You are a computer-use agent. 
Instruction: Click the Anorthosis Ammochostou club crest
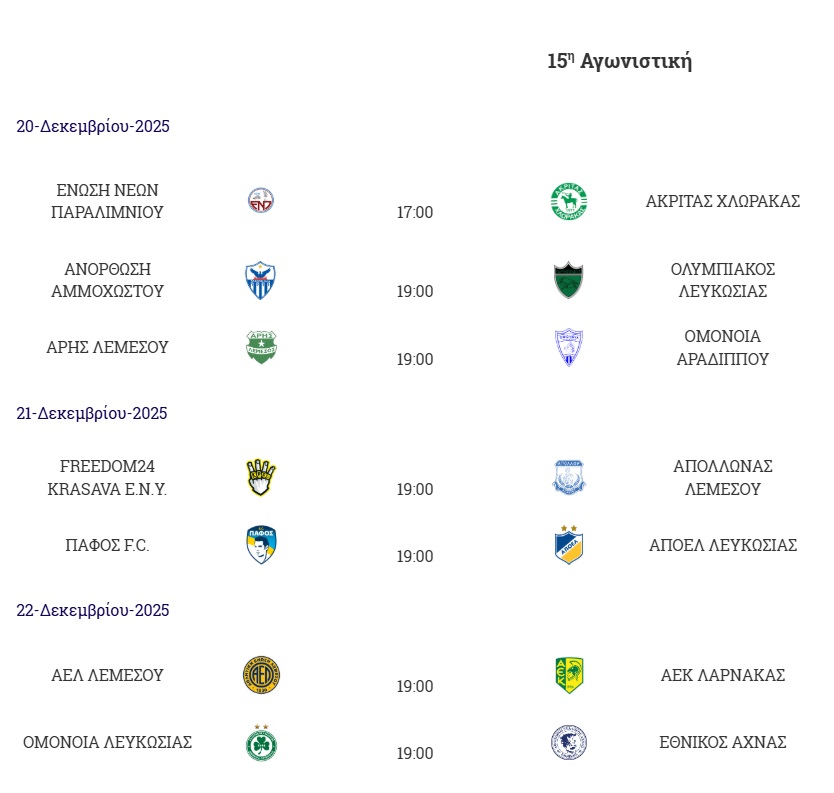tap(261, 281)
